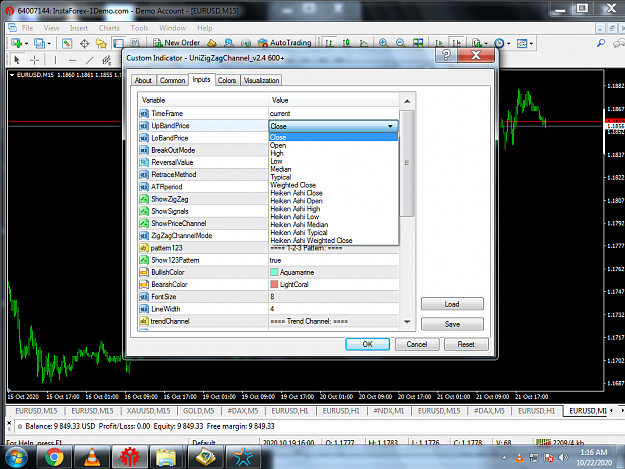Switch to the About tab
625x469 pixels.
pos(143,80)
